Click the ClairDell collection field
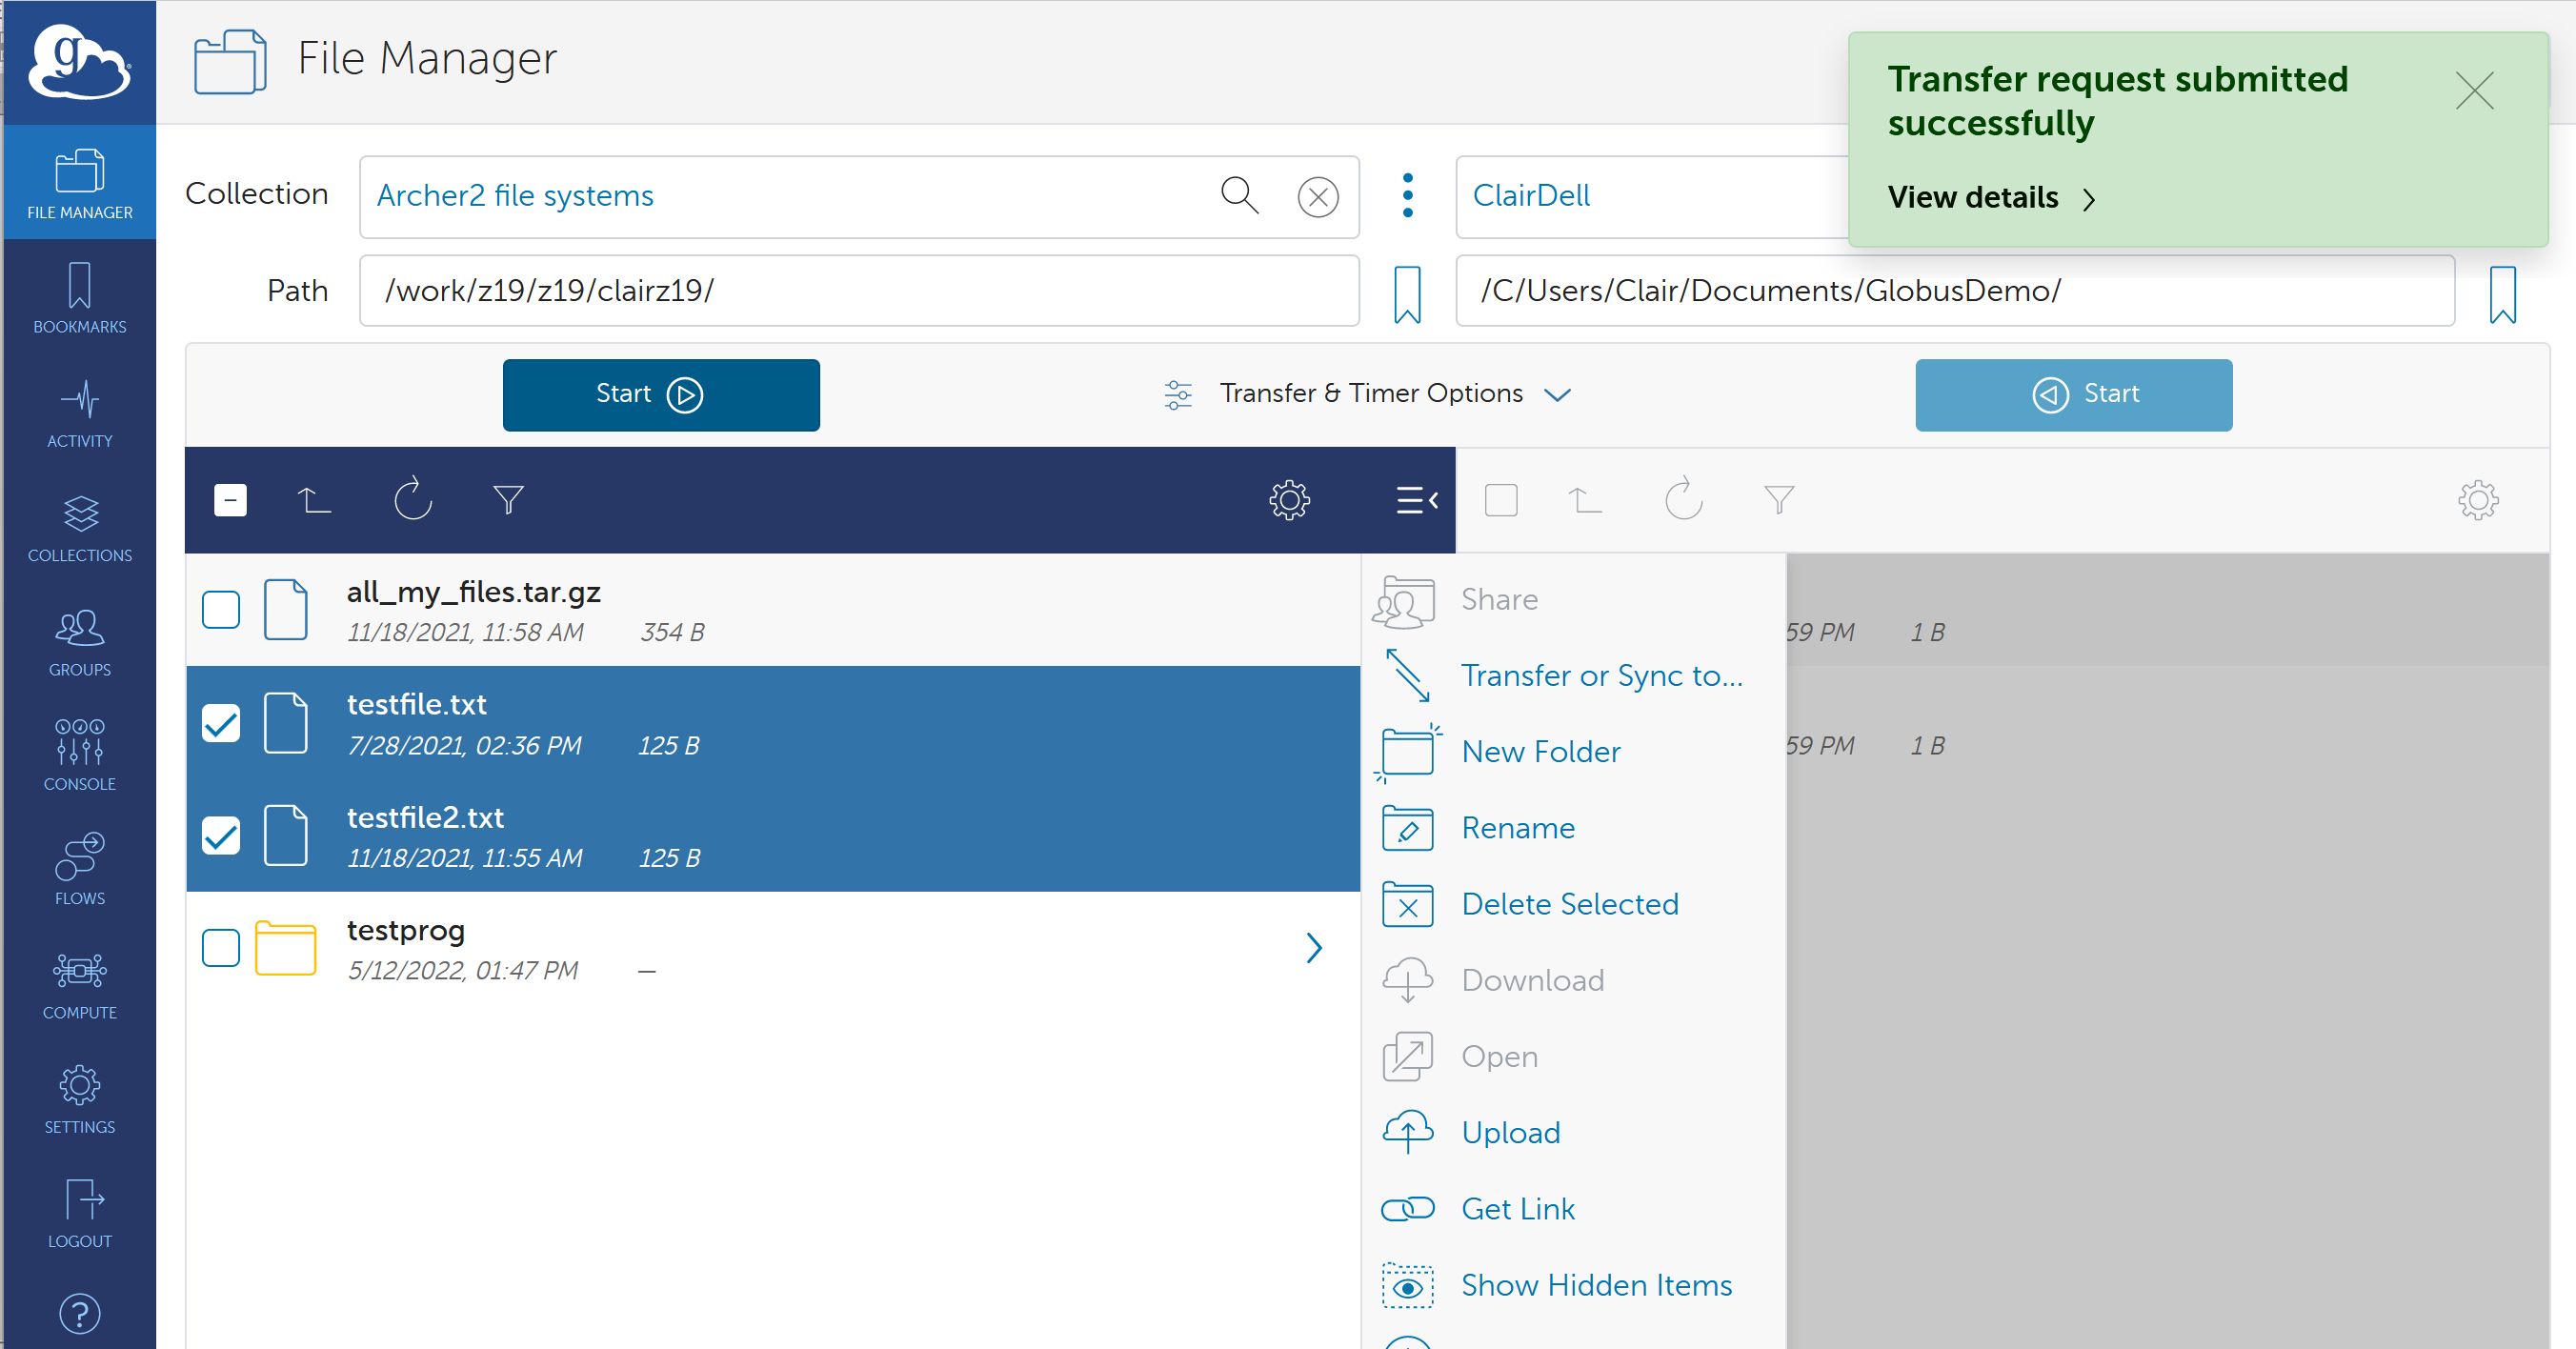 [1650, 196]
